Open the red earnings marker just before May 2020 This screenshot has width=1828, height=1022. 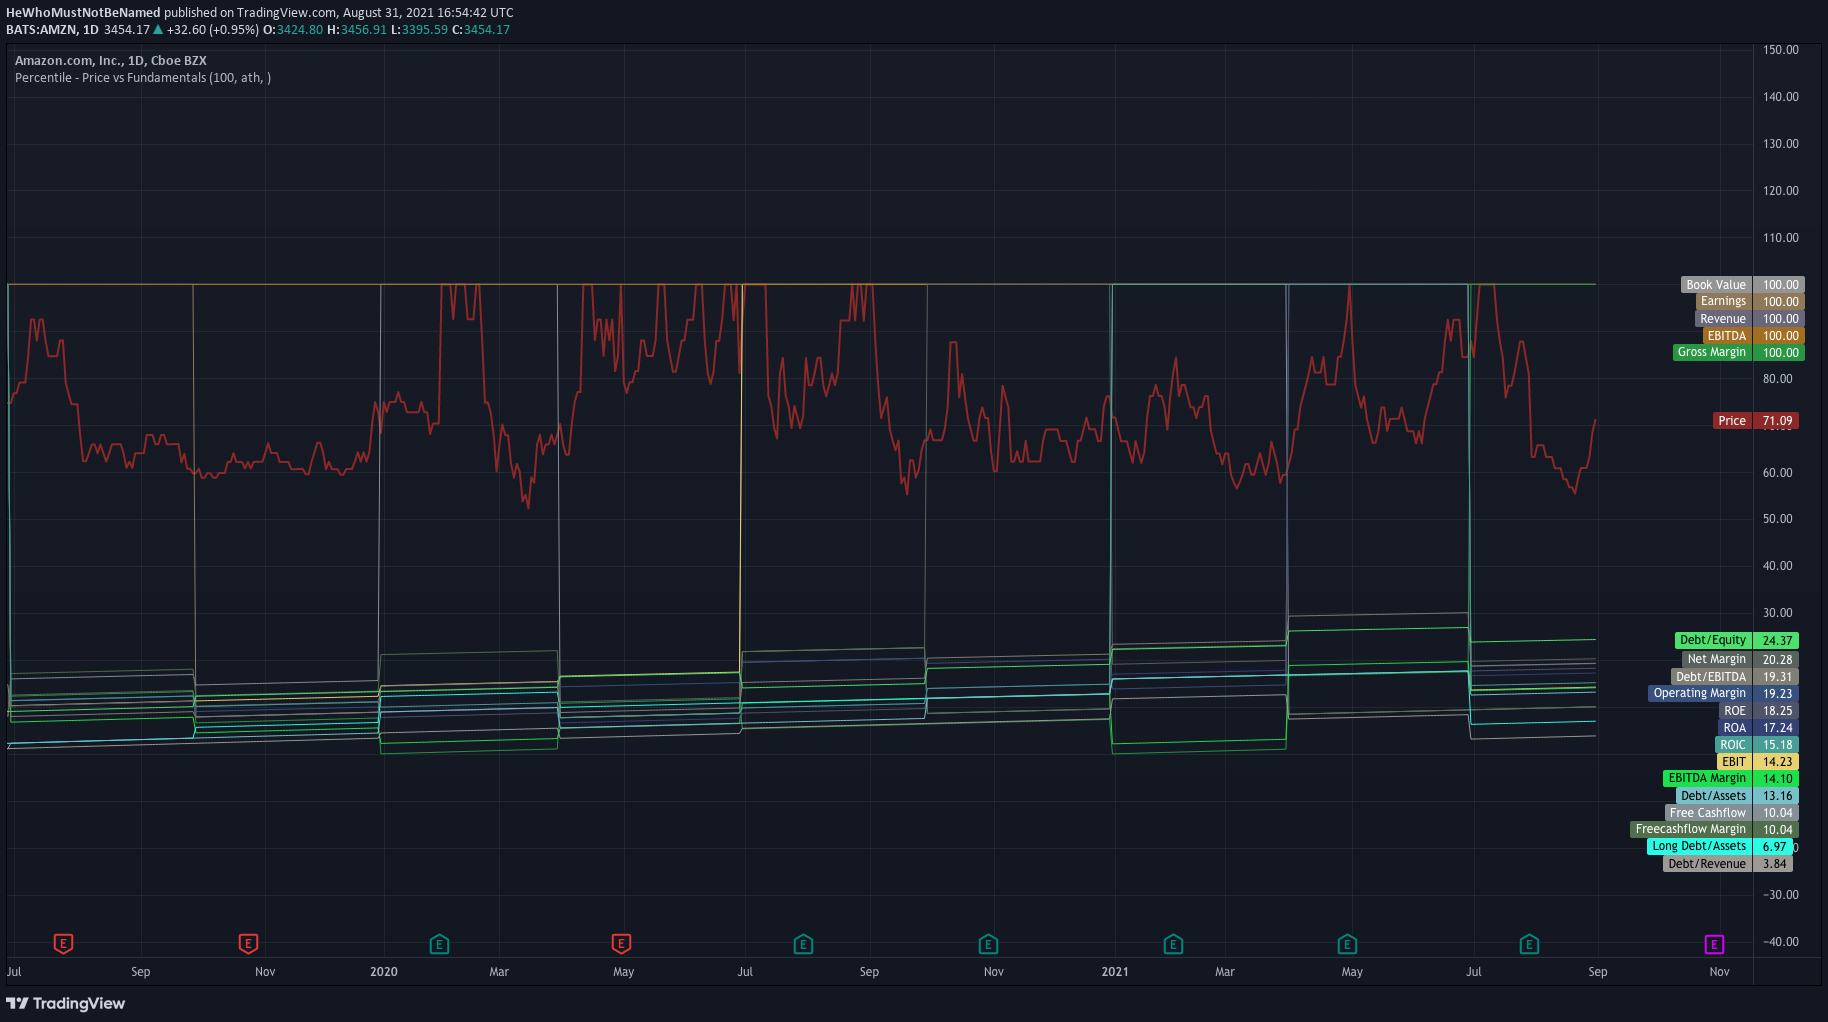[621, 943]
